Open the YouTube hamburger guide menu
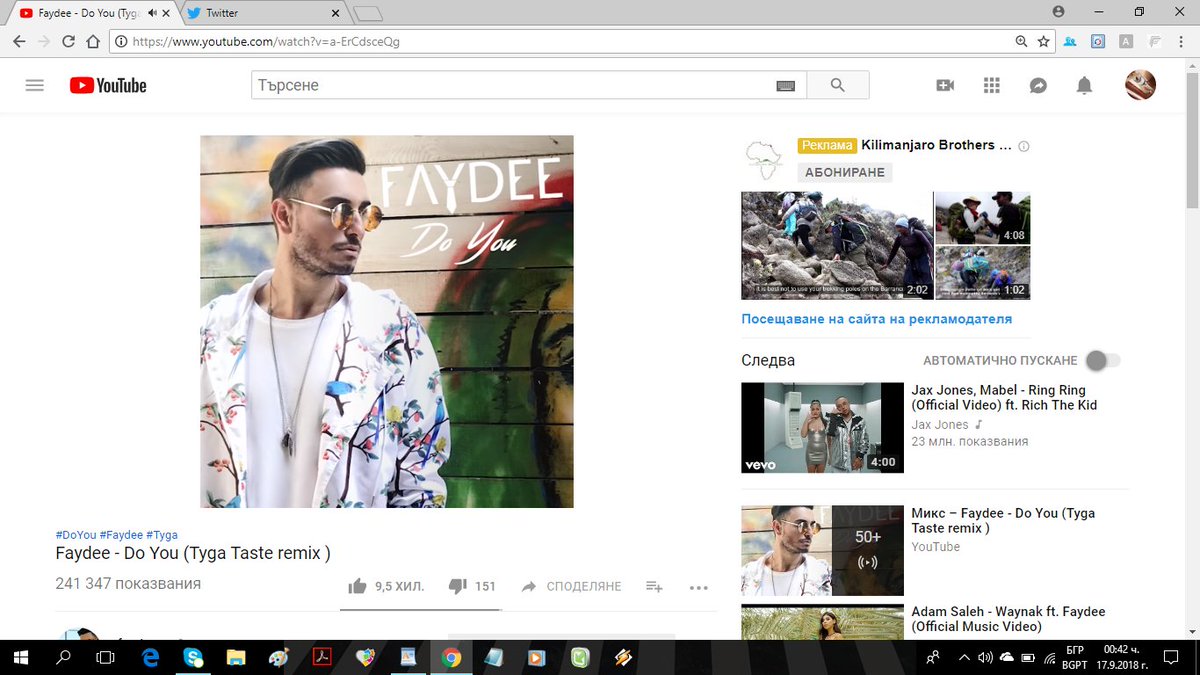Image resolution: width=1200 pixels, height=675 pixels. [35, 86]
